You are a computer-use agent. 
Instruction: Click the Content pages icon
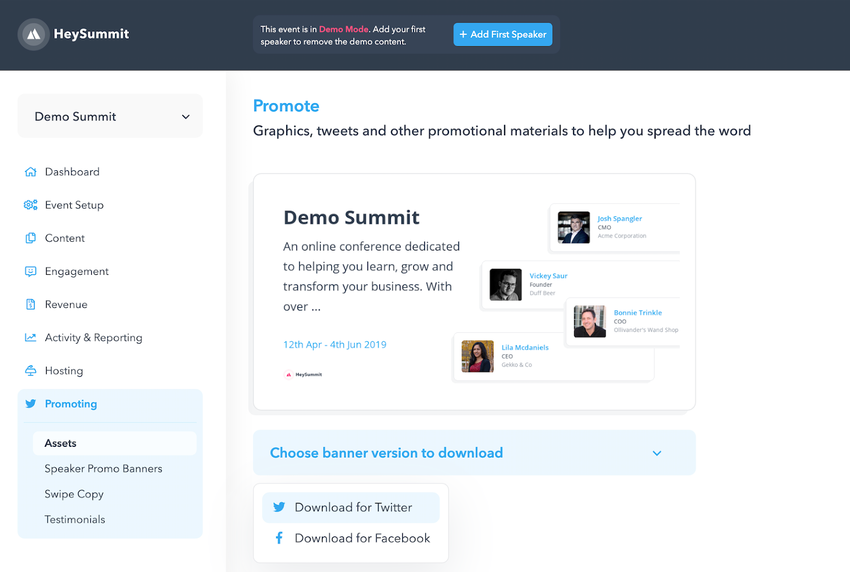[x=30, y=238]
